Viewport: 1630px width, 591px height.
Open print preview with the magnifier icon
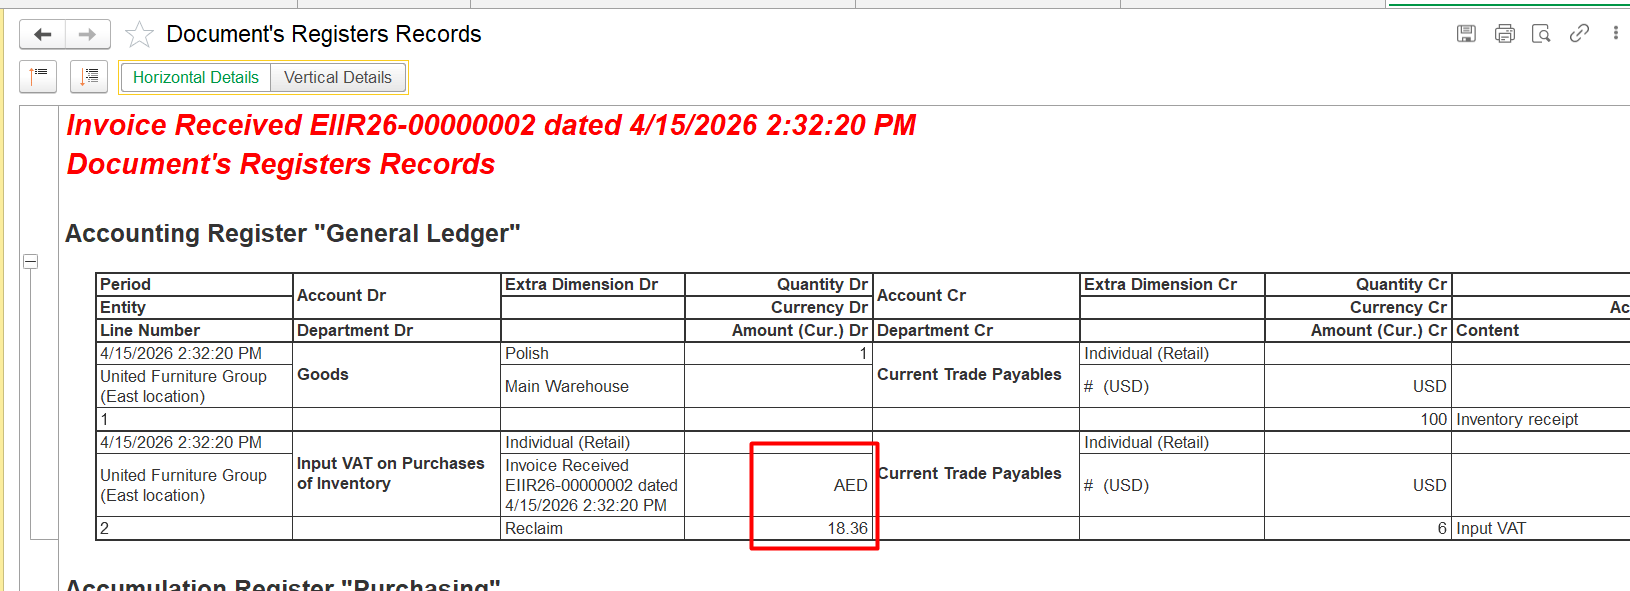(1541, 34)
